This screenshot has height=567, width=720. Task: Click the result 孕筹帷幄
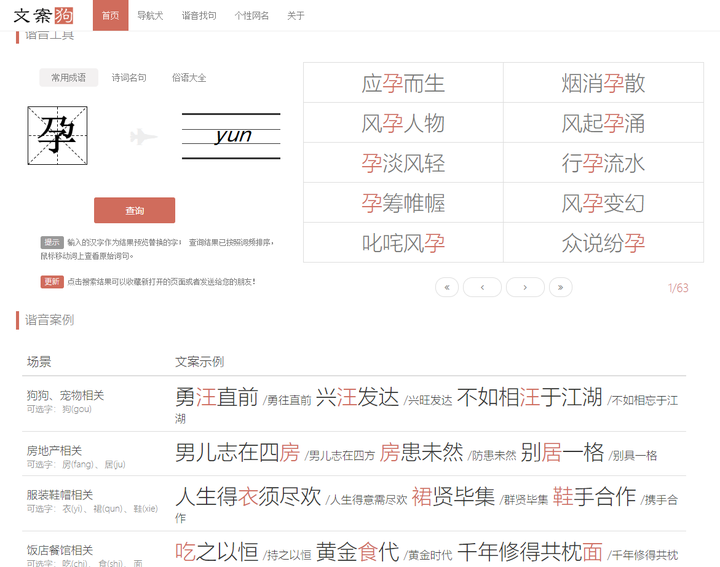click(x=403, y=203)
